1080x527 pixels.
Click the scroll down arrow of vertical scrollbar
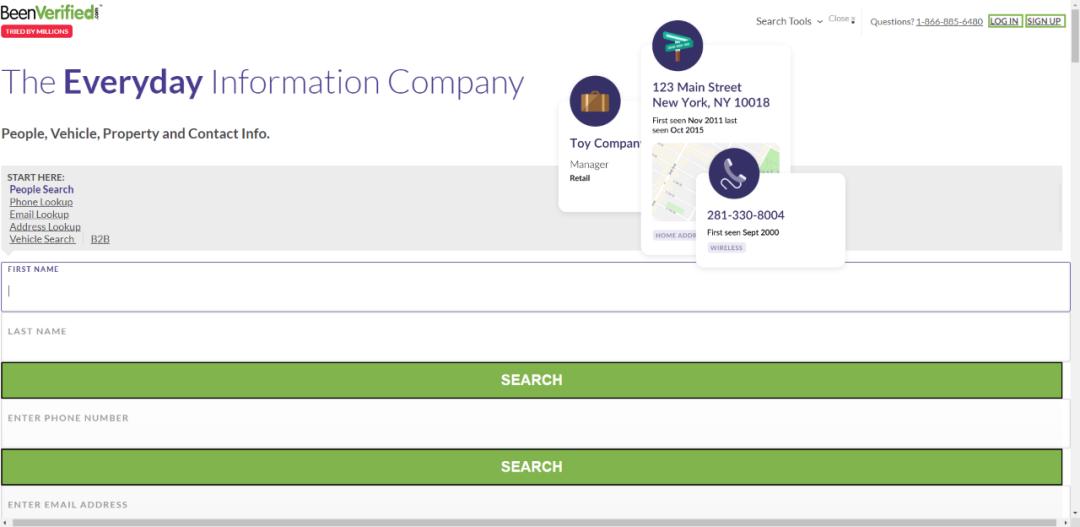[1075, 513]
